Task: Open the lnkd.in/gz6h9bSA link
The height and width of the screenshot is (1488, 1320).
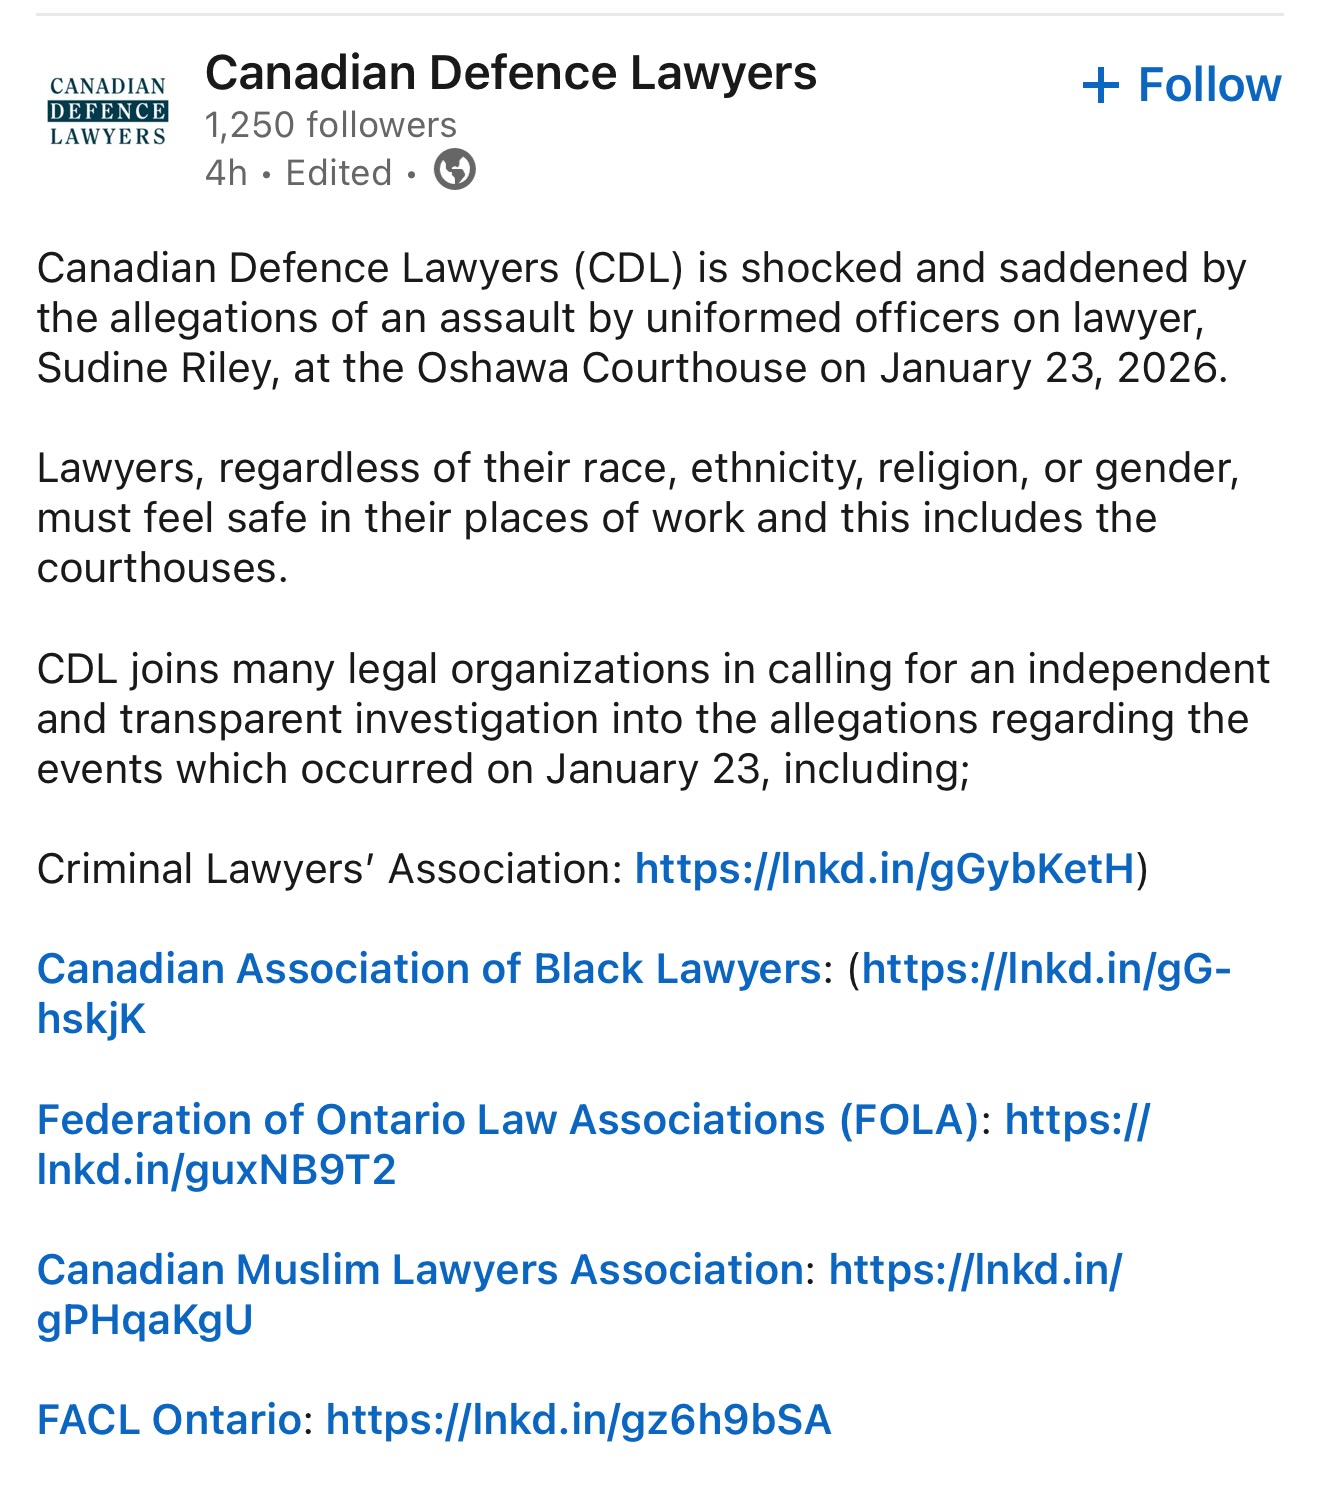Action: click(578, 1419)
